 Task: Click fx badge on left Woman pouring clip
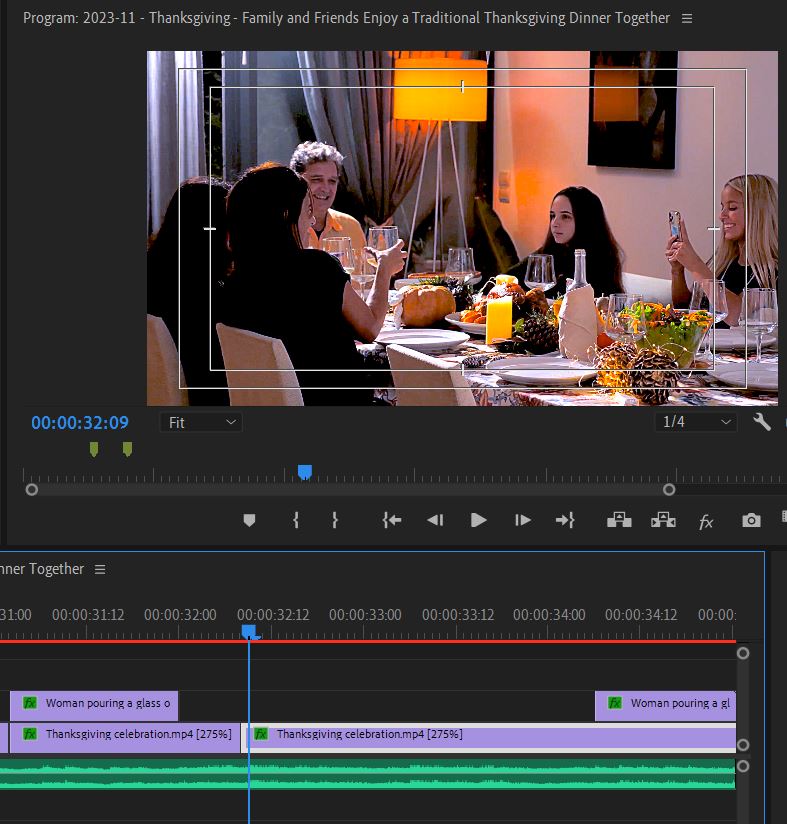[30, 703]
